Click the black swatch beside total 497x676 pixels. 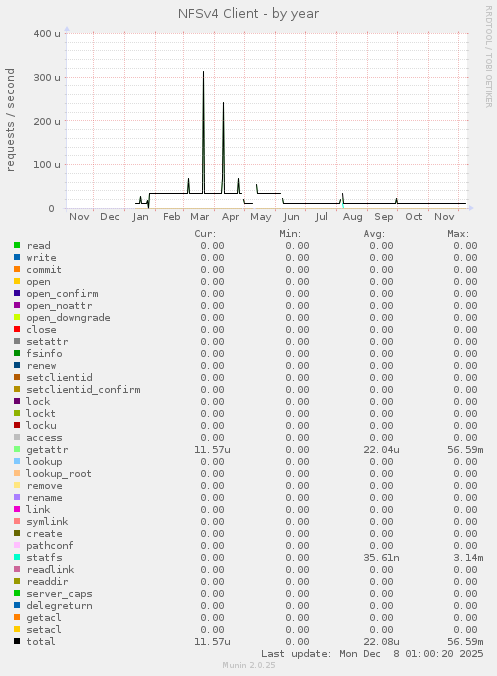click(17, 641)
